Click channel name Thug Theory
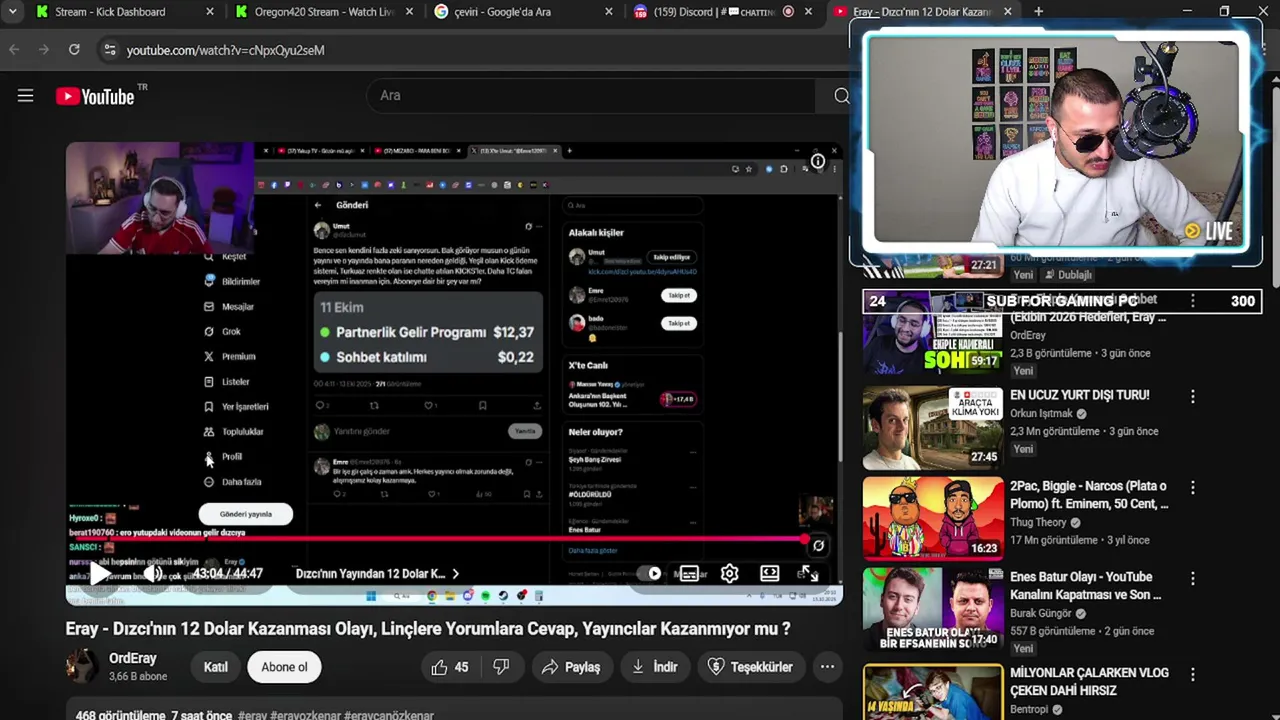This screenshot has width=1280, height=720. (1038, 522)
